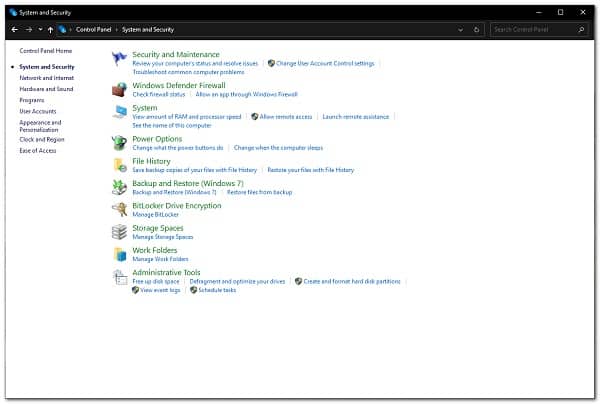Open Security and Maintenance heading
This screenshot has height=404, width=600.
click(176, 54)
